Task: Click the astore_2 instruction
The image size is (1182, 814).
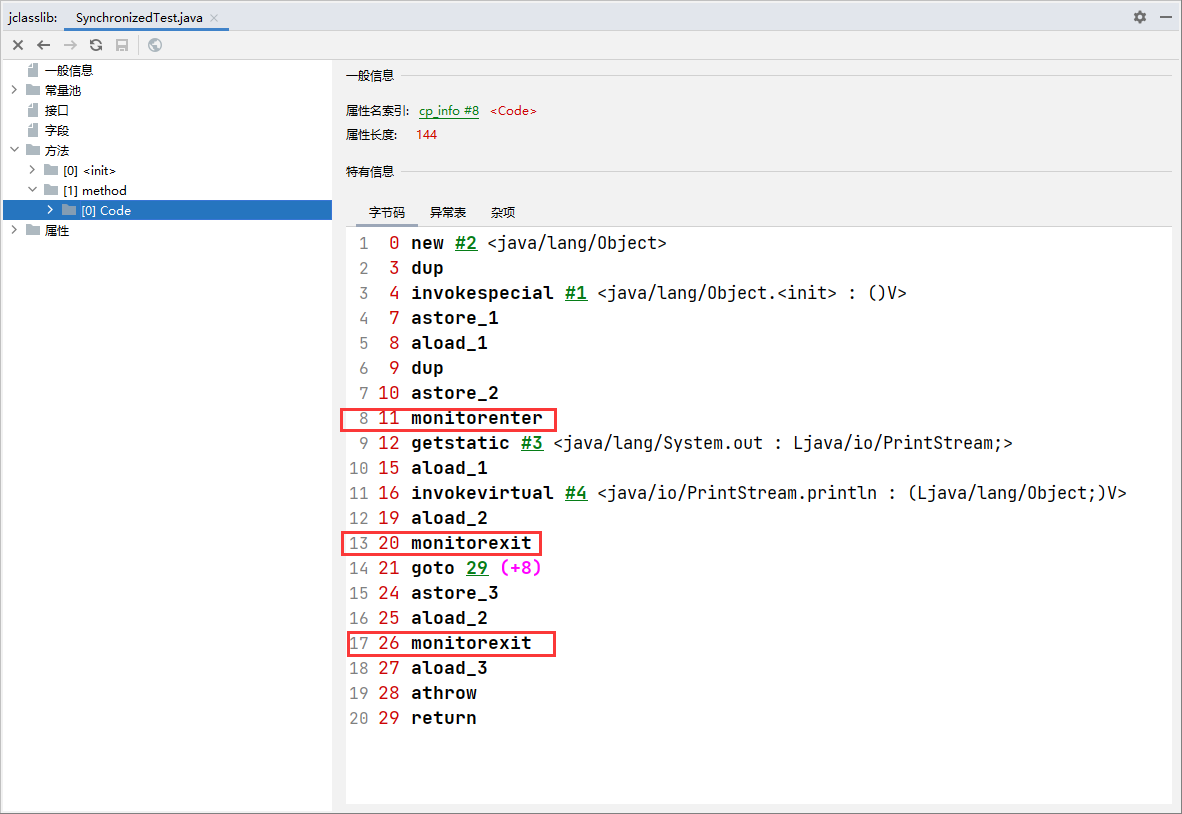Action: coord(455,393)
